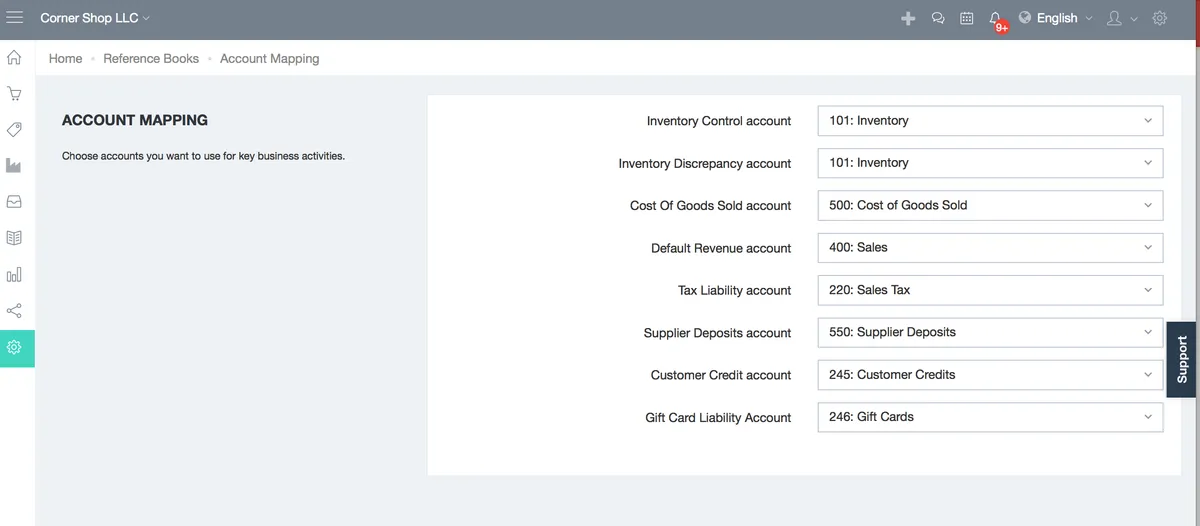The width and height of the screenshot is (1200, 526).
Task: Open the Corner Shop LLC company menu
Action: click(95, 18)
